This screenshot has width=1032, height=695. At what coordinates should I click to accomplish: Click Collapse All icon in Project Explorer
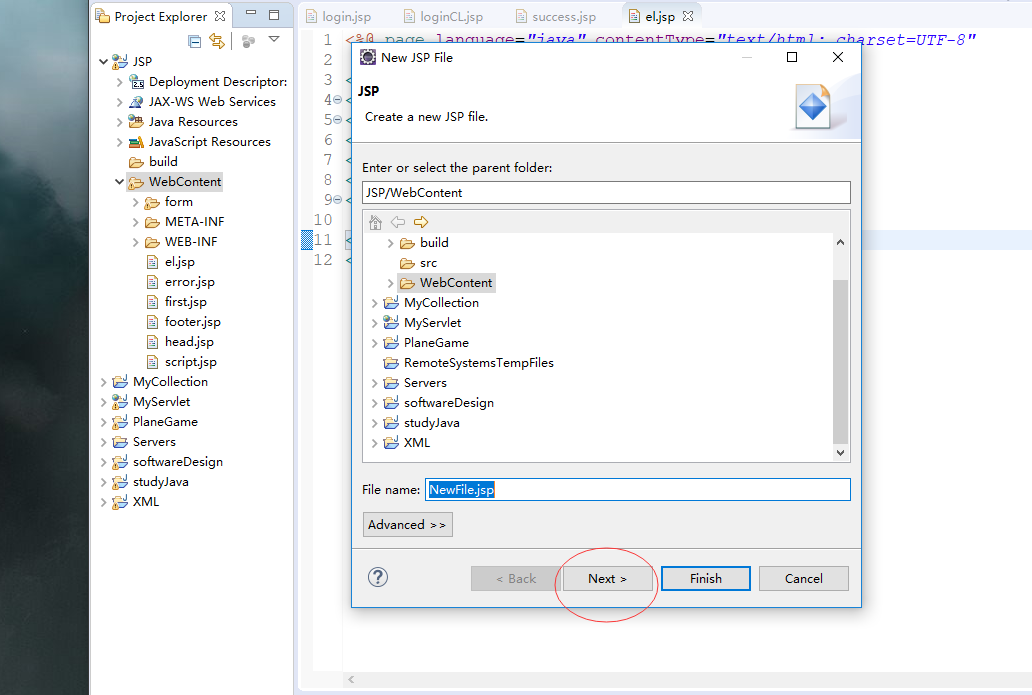pos(194,41)
